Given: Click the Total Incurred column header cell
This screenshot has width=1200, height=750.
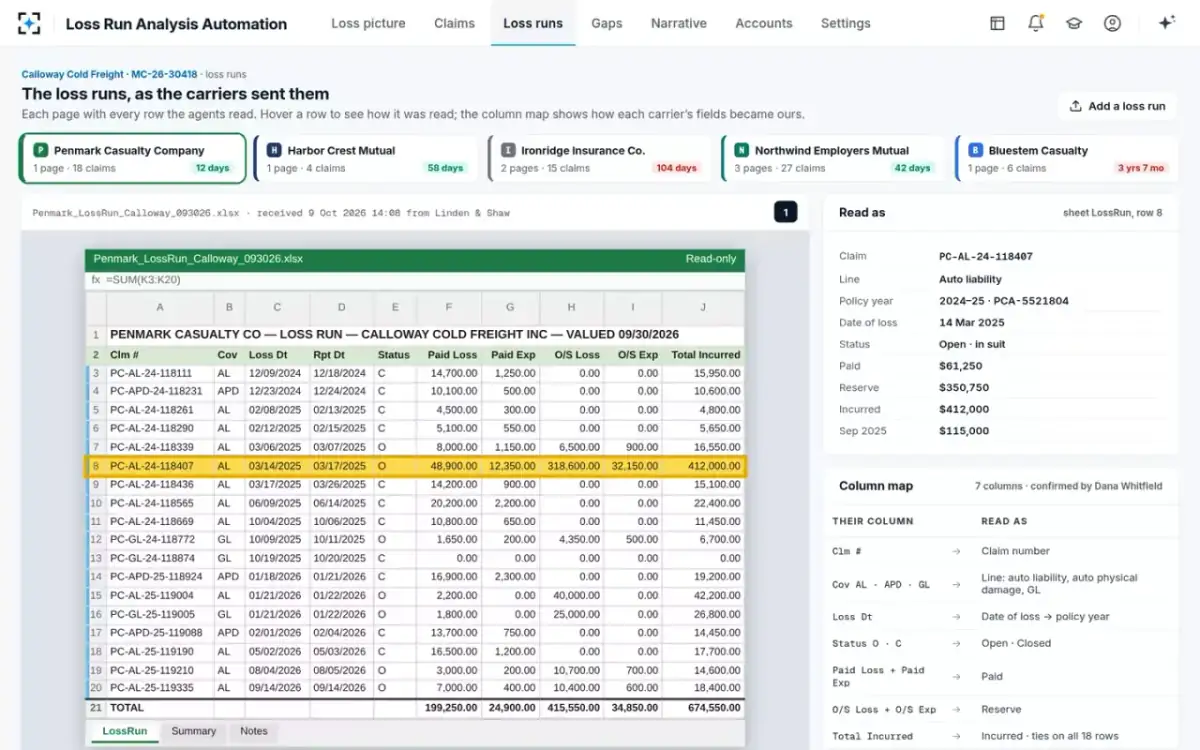Looking at the screenshot, I should (704, 354).
